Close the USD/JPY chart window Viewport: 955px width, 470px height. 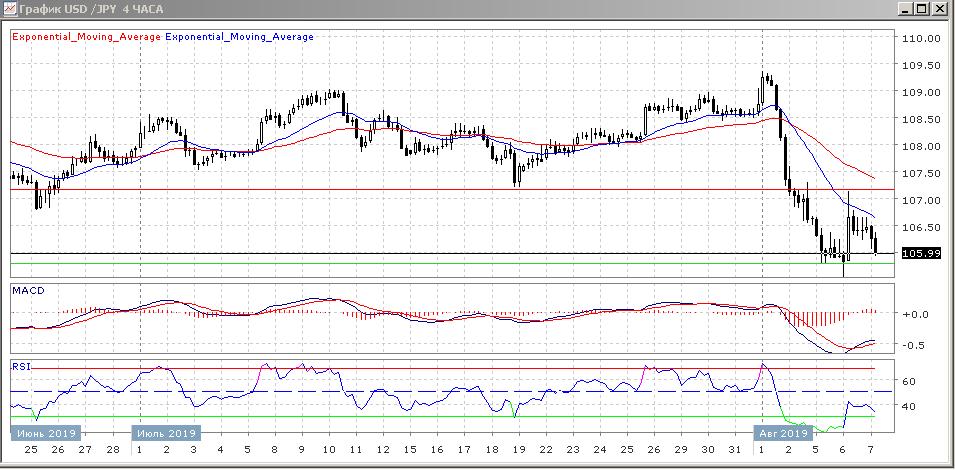pyautogui.click(x=942, y=9)
